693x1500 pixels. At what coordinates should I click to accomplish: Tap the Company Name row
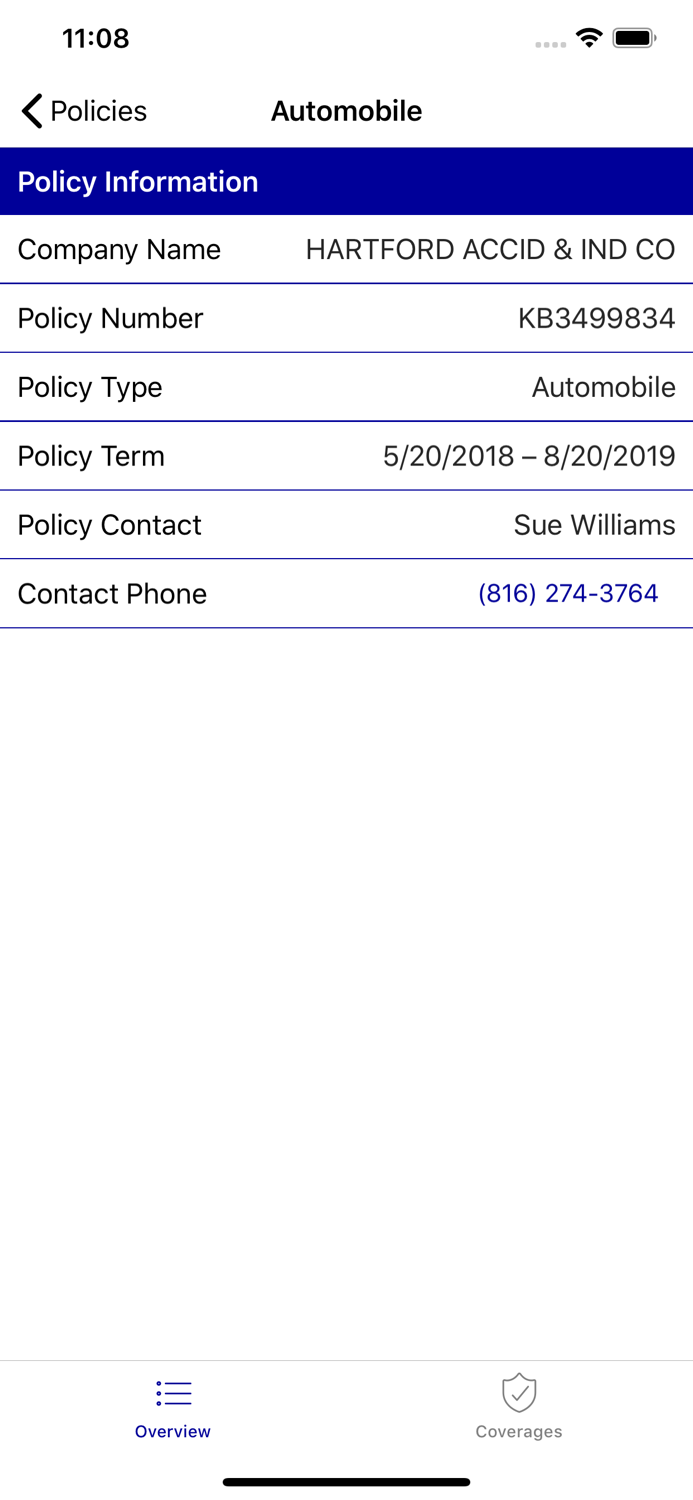click(x=346, y=249)
